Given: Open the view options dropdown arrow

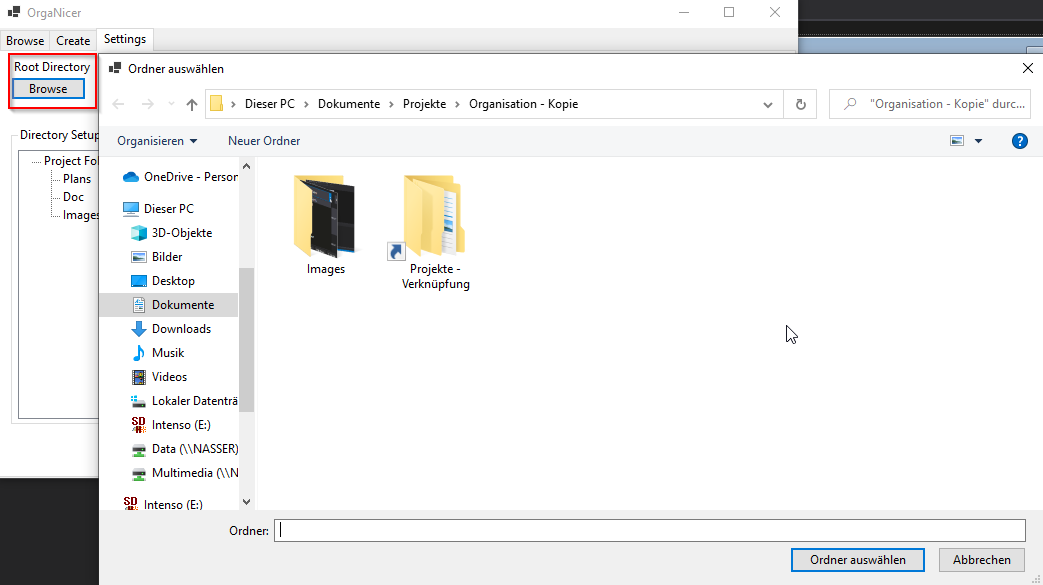Looking at the screenshot, I should (x=978, y=141).
